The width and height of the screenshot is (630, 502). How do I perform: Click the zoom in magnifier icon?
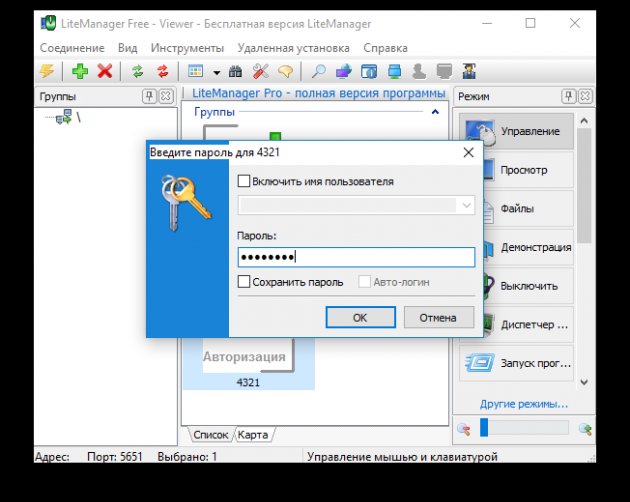point(585,429)
